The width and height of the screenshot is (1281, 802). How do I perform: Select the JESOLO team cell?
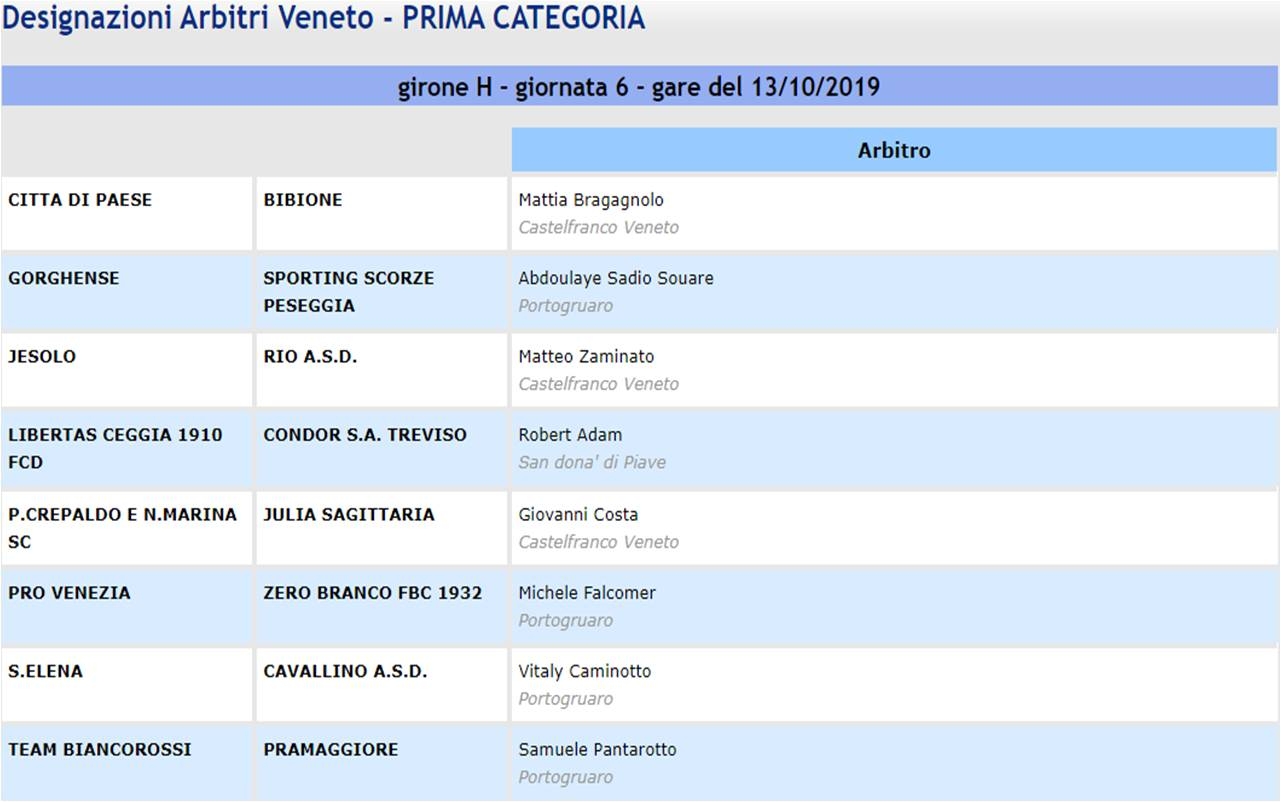point(42,357)
